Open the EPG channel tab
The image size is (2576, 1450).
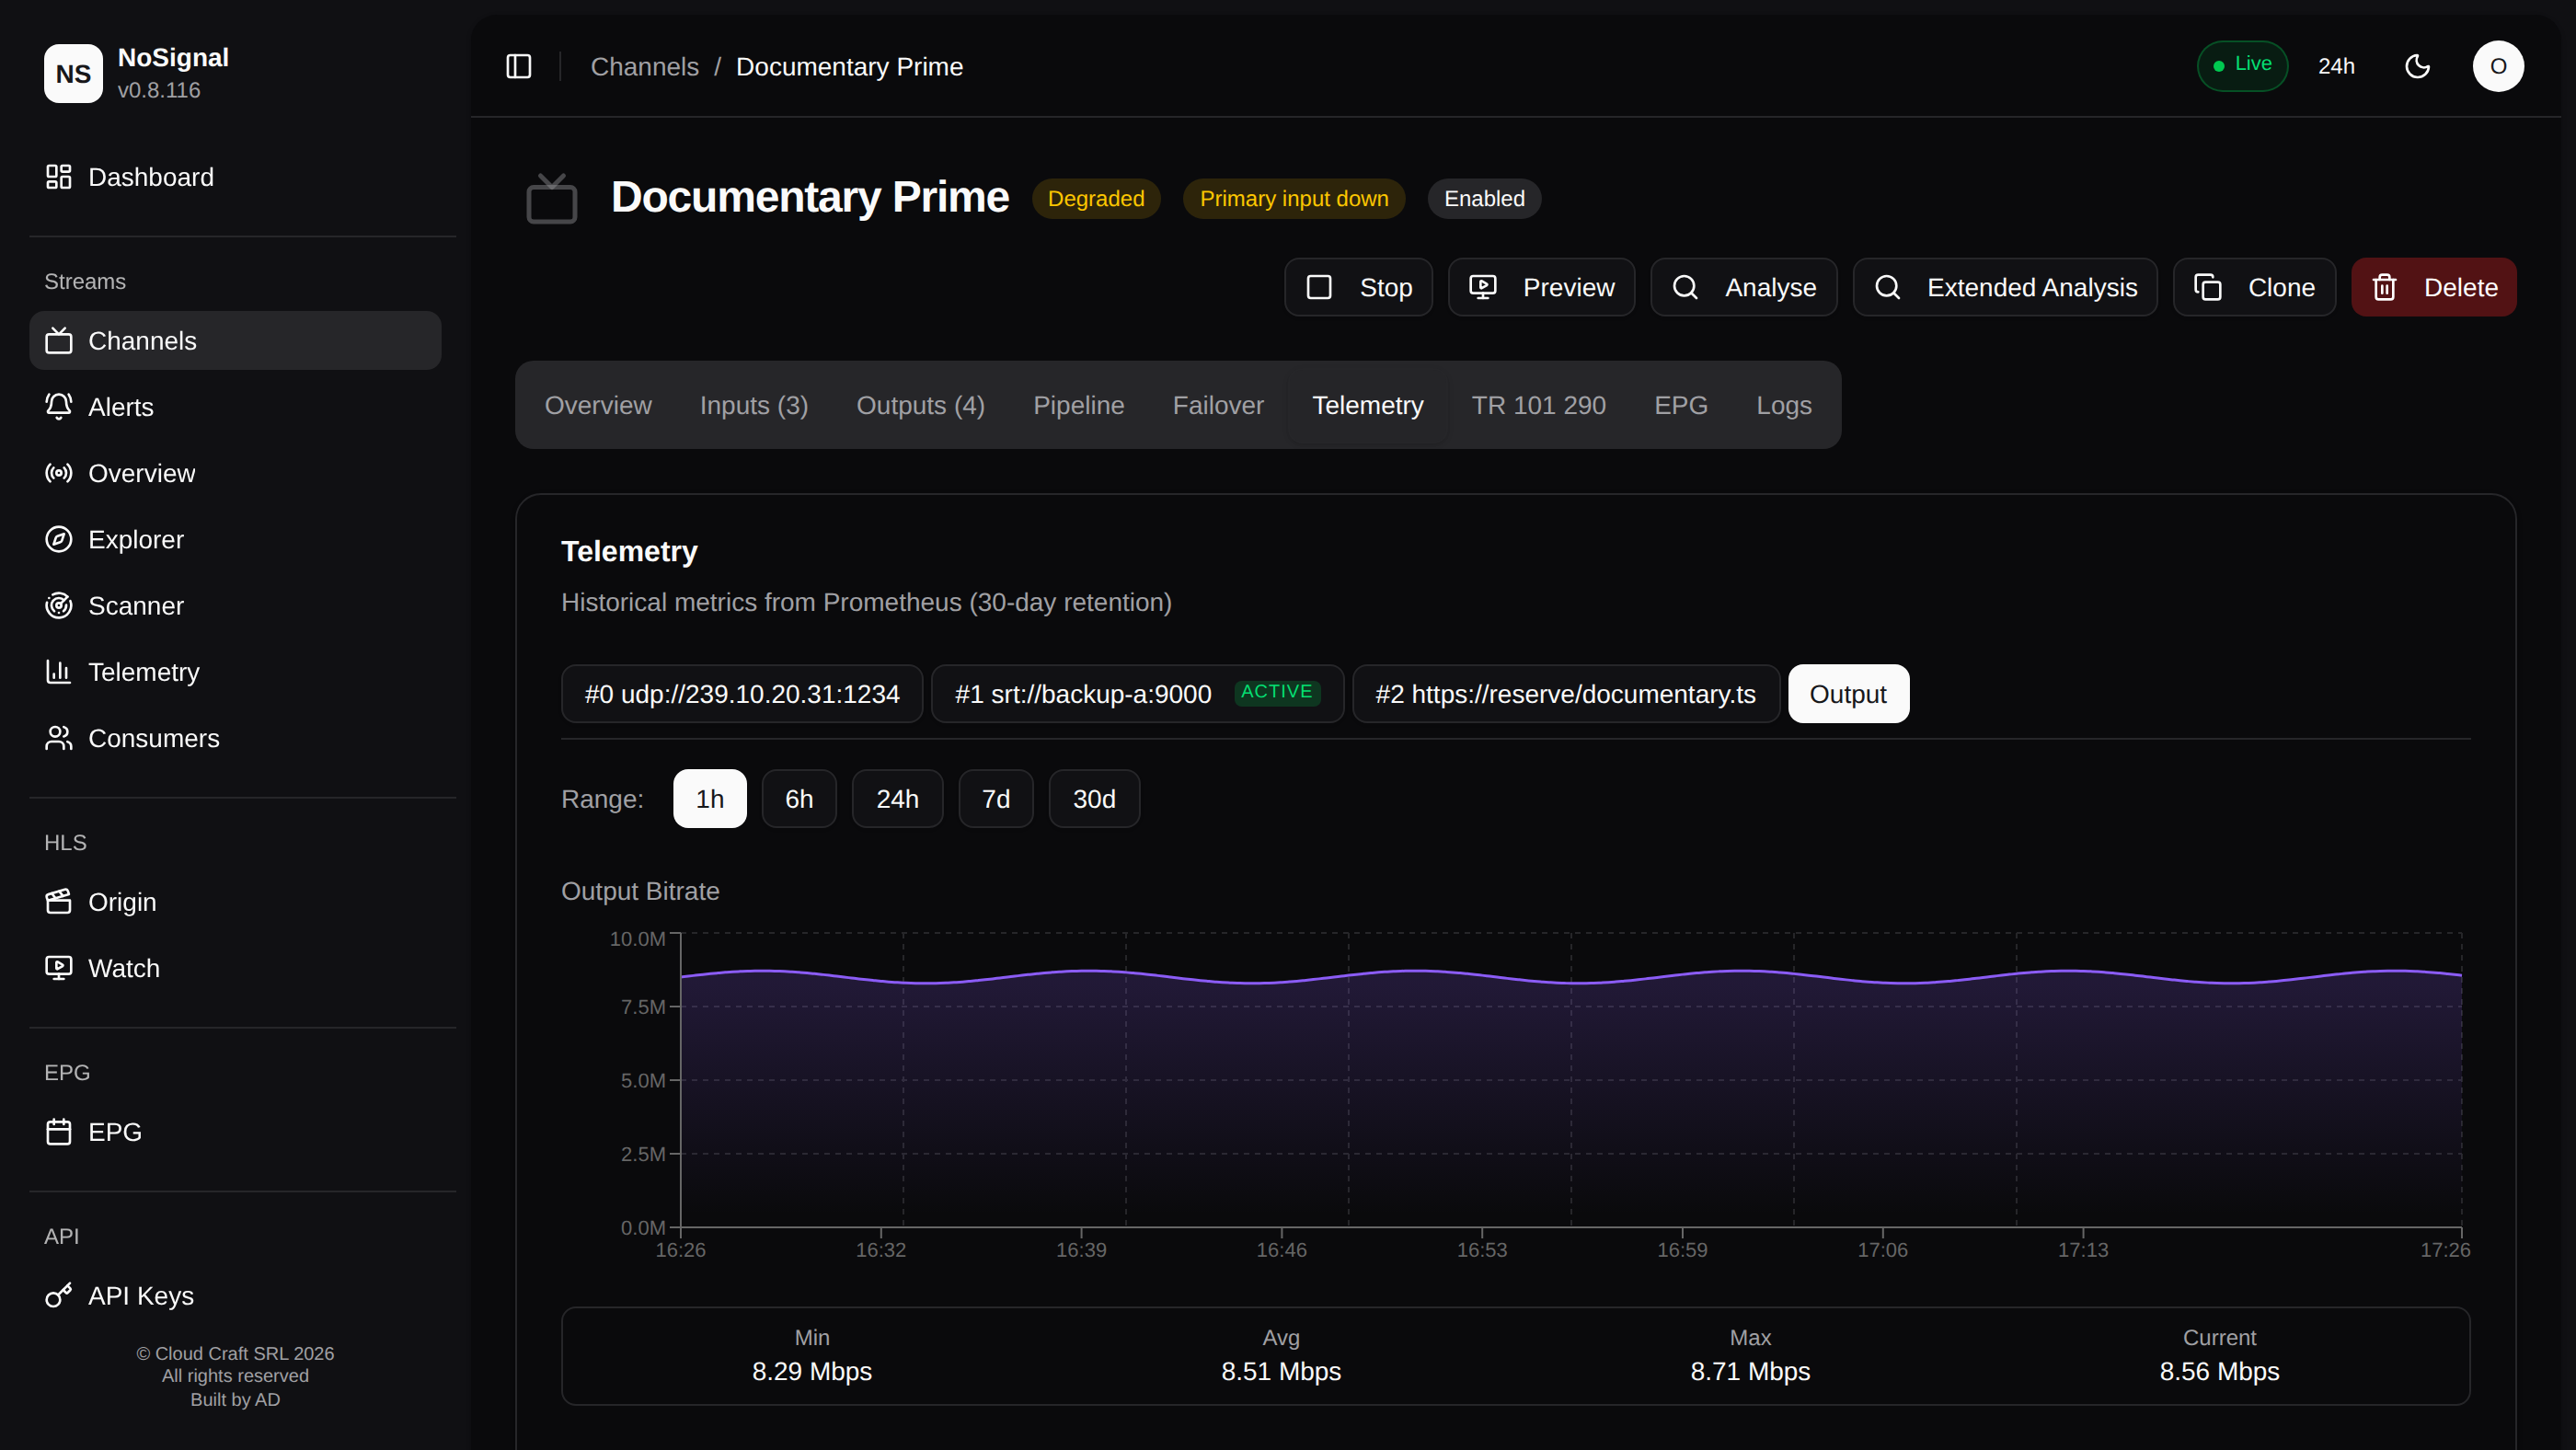pos(1680,405)
